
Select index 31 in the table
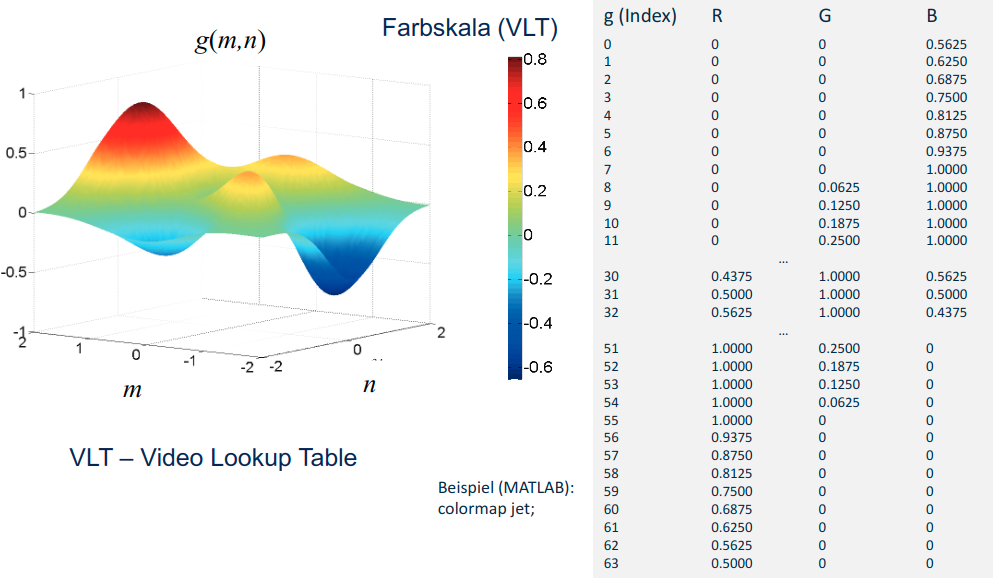(613, 294)
